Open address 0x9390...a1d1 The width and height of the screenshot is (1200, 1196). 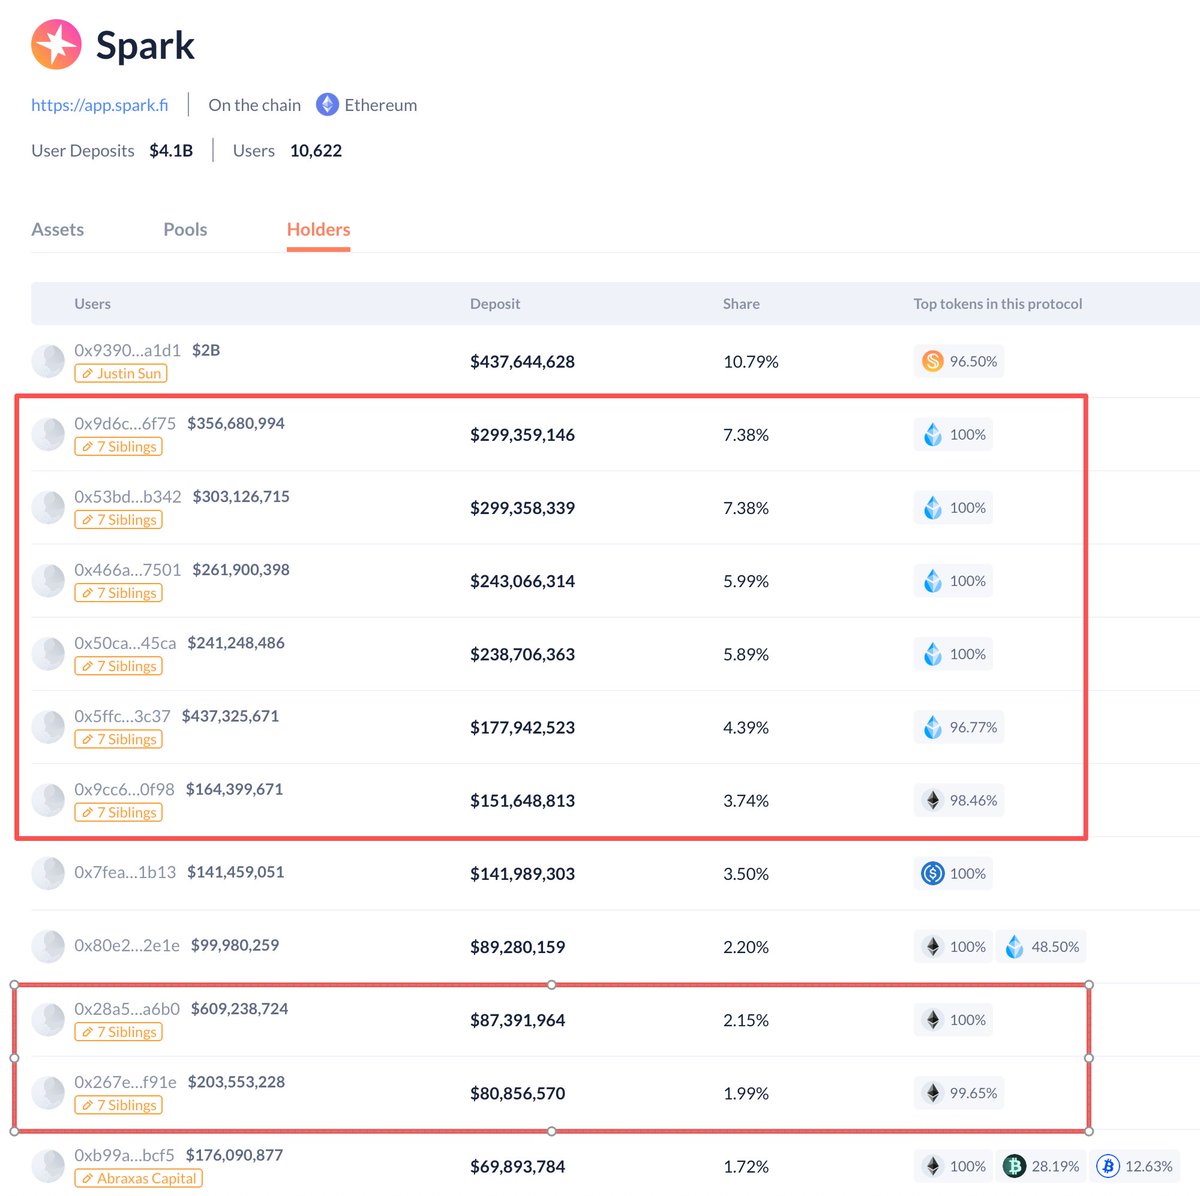pos(127,350)
